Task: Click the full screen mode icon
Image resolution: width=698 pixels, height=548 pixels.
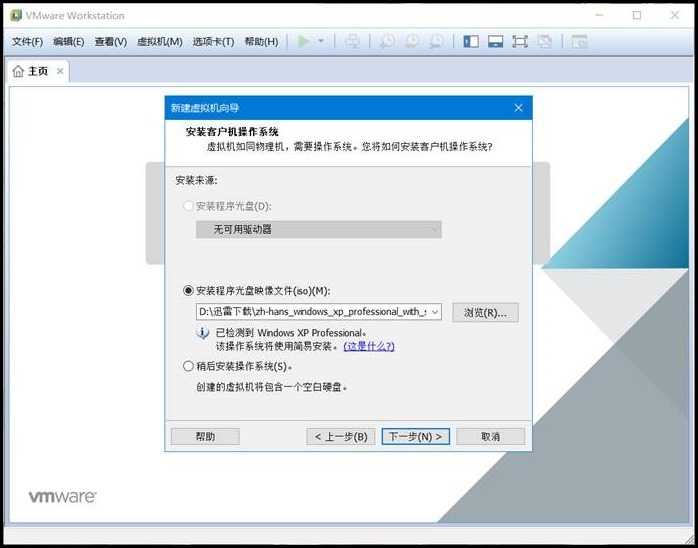Action: point(519,41)
